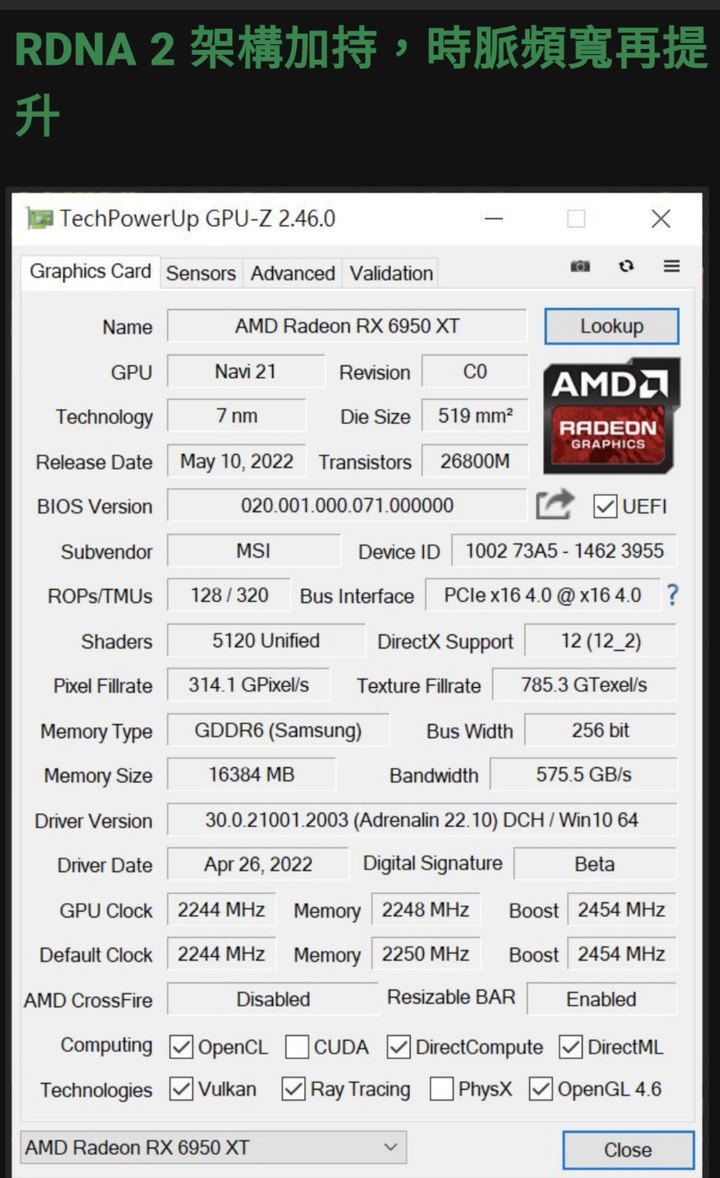Select the Graphics Card tab
The height and width of the screenshot is (1178, 720).
coord(90,271)
